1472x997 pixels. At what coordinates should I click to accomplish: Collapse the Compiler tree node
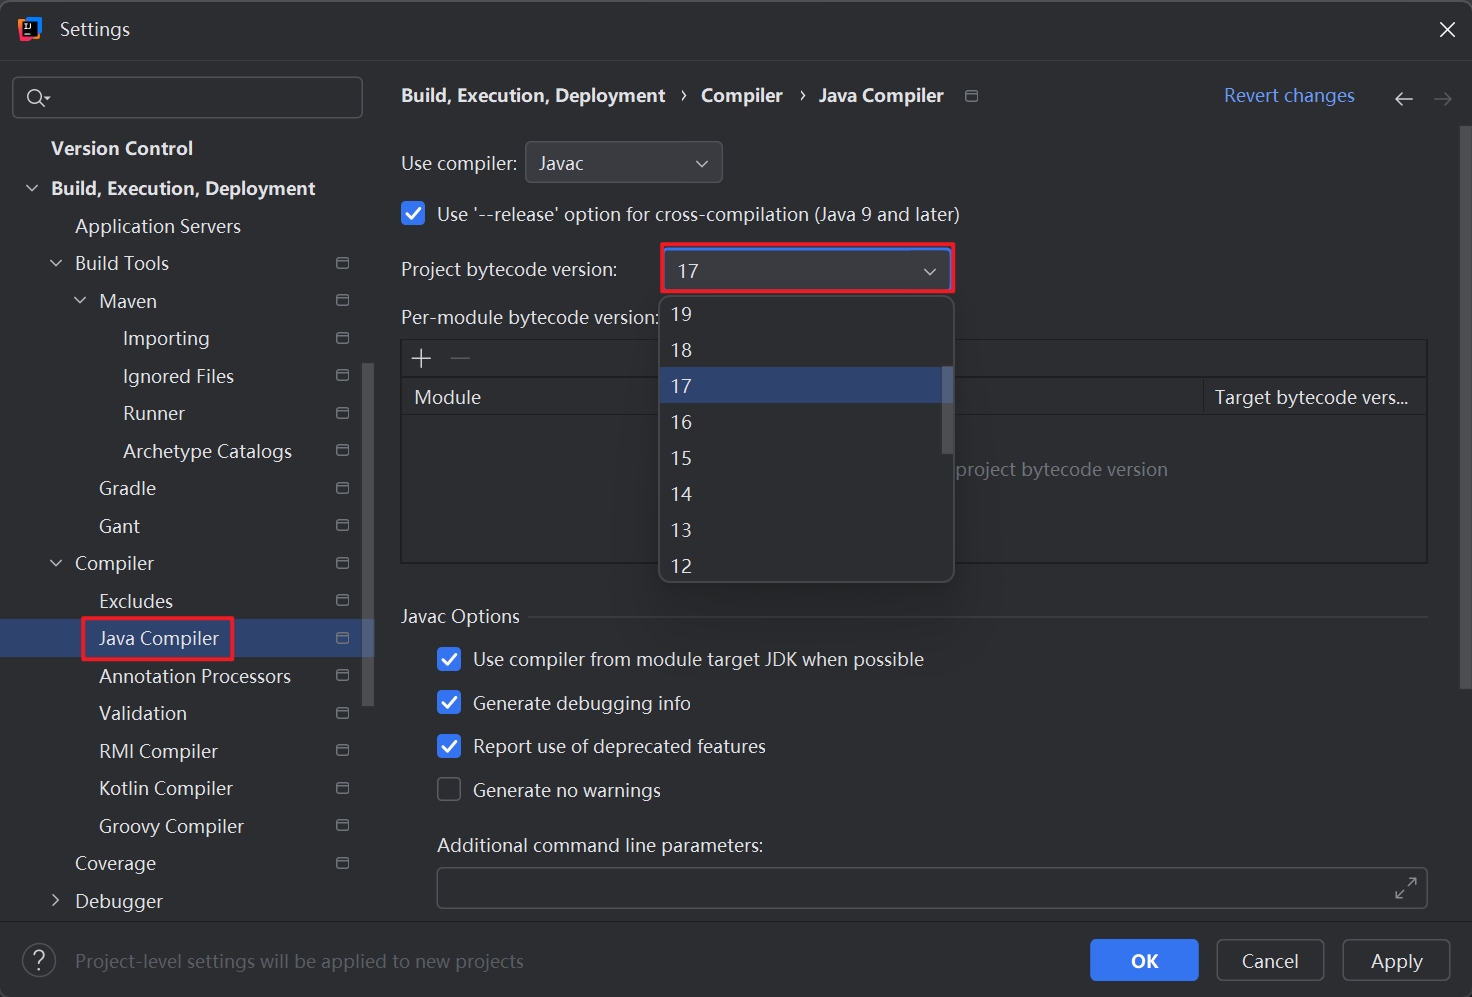[56, 563]
